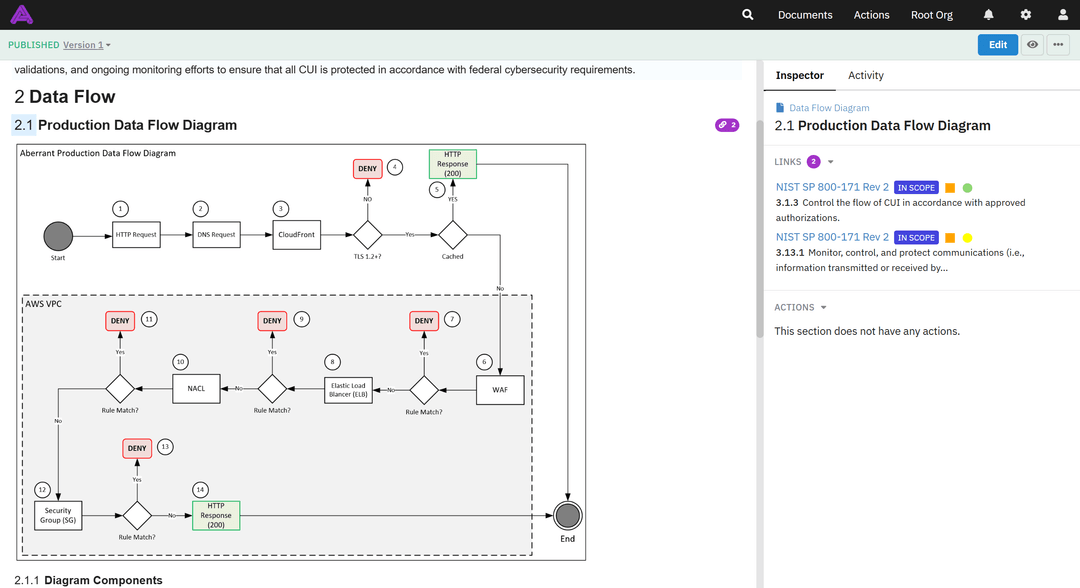1080x588 pixels.
Task: Open the more options ellipsis button
Action: [x=1058, y=45]
